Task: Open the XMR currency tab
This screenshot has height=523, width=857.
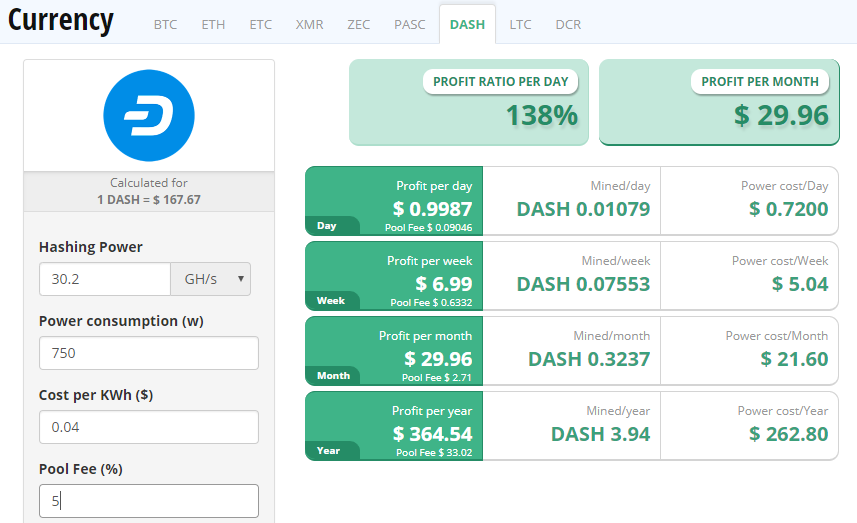Action: click(x=309, y=25)
